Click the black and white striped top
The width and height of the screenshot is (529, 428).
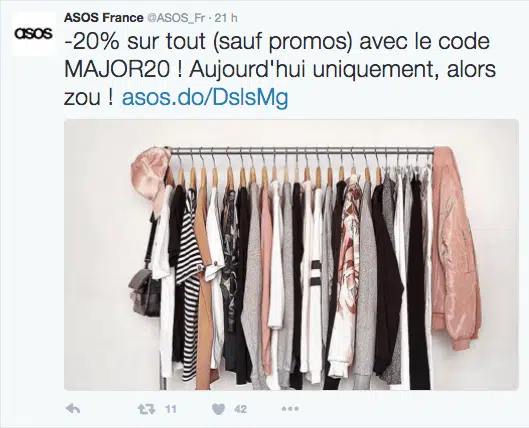(x=191, y=283)
